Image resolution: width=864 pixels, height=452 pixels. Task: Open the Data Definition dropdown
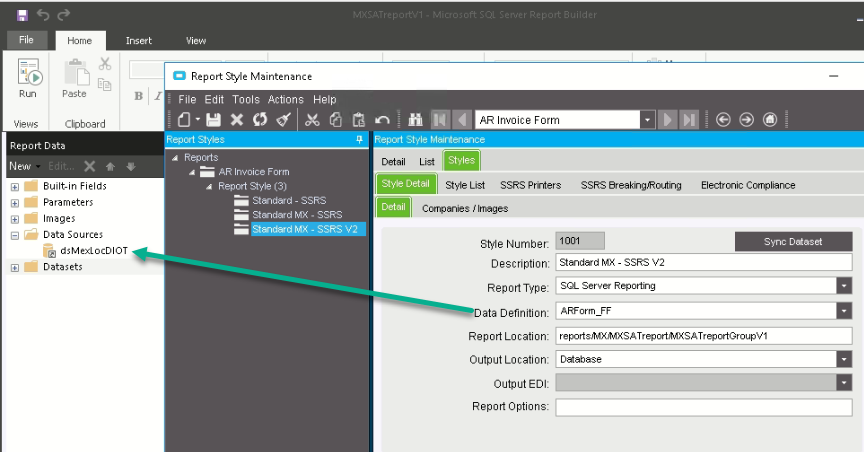(x=845, y=311)
